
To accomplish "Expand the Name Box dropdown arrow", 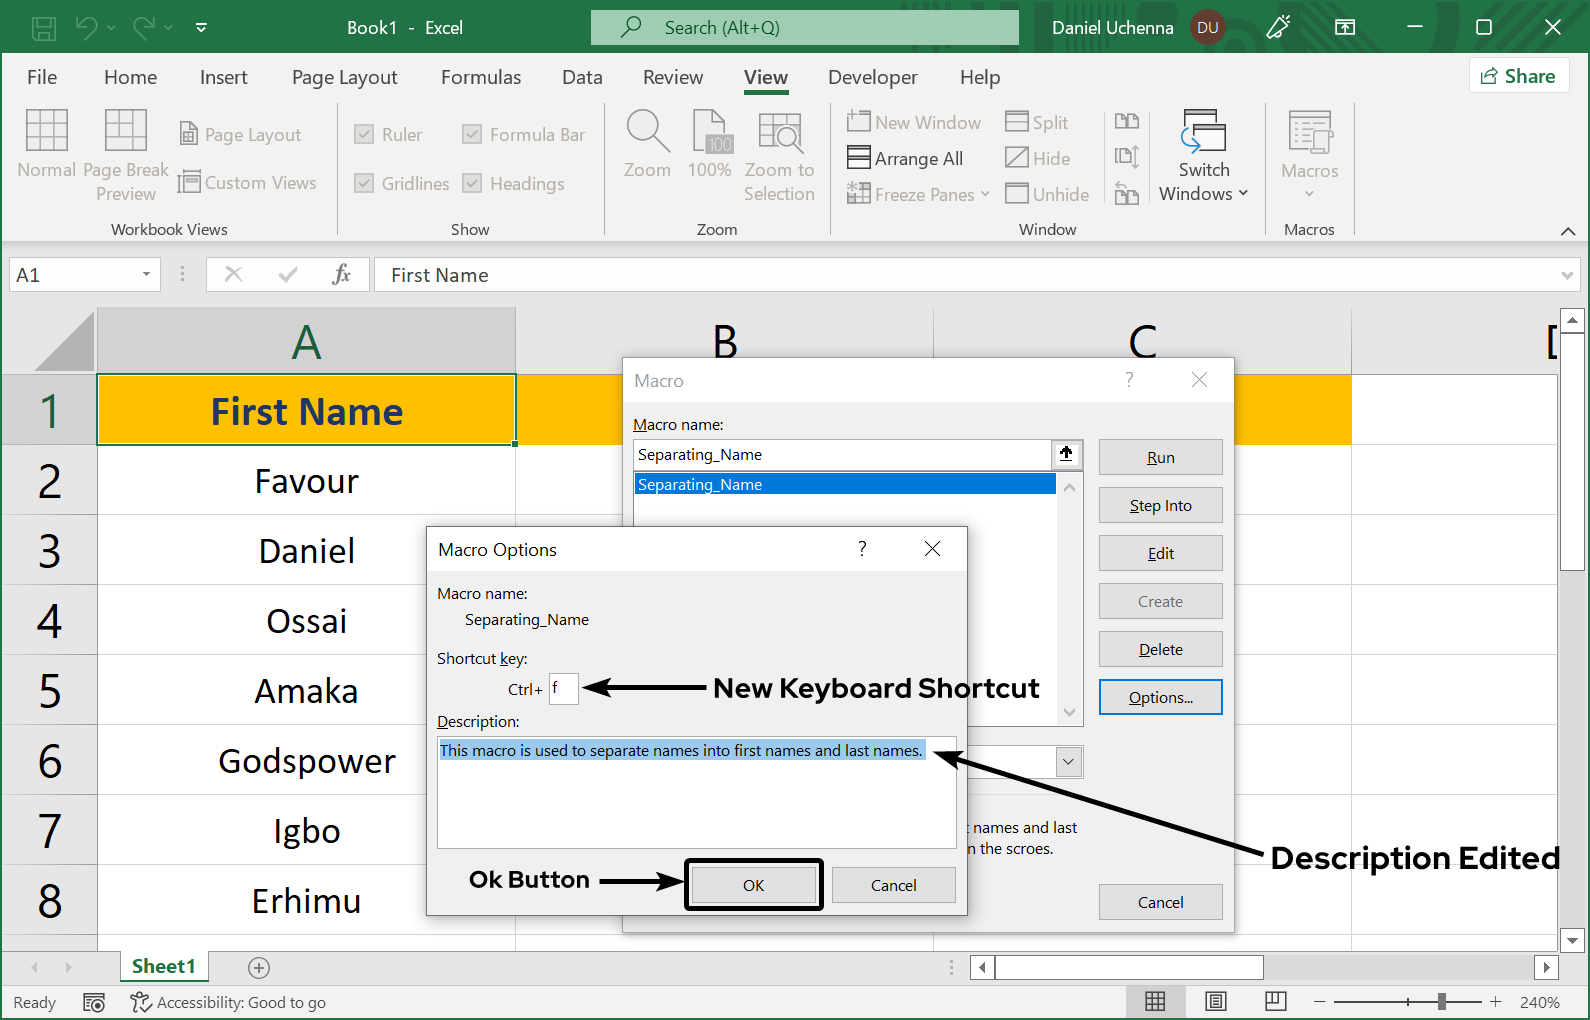I will click(x=146, y=275).
